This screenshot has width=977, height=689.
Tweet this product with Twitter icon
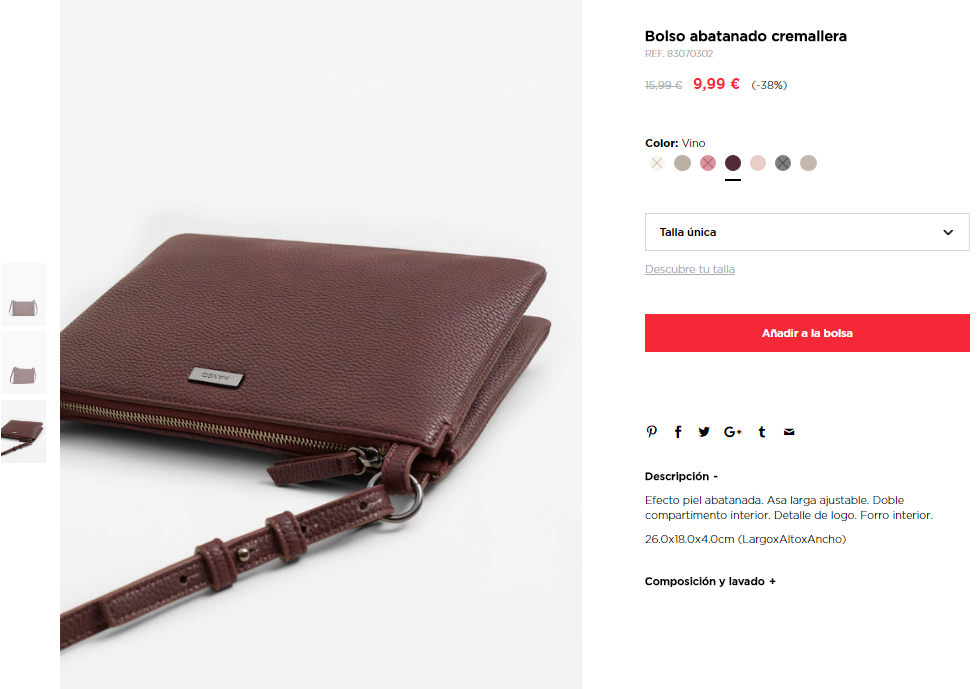pos(704,432)
